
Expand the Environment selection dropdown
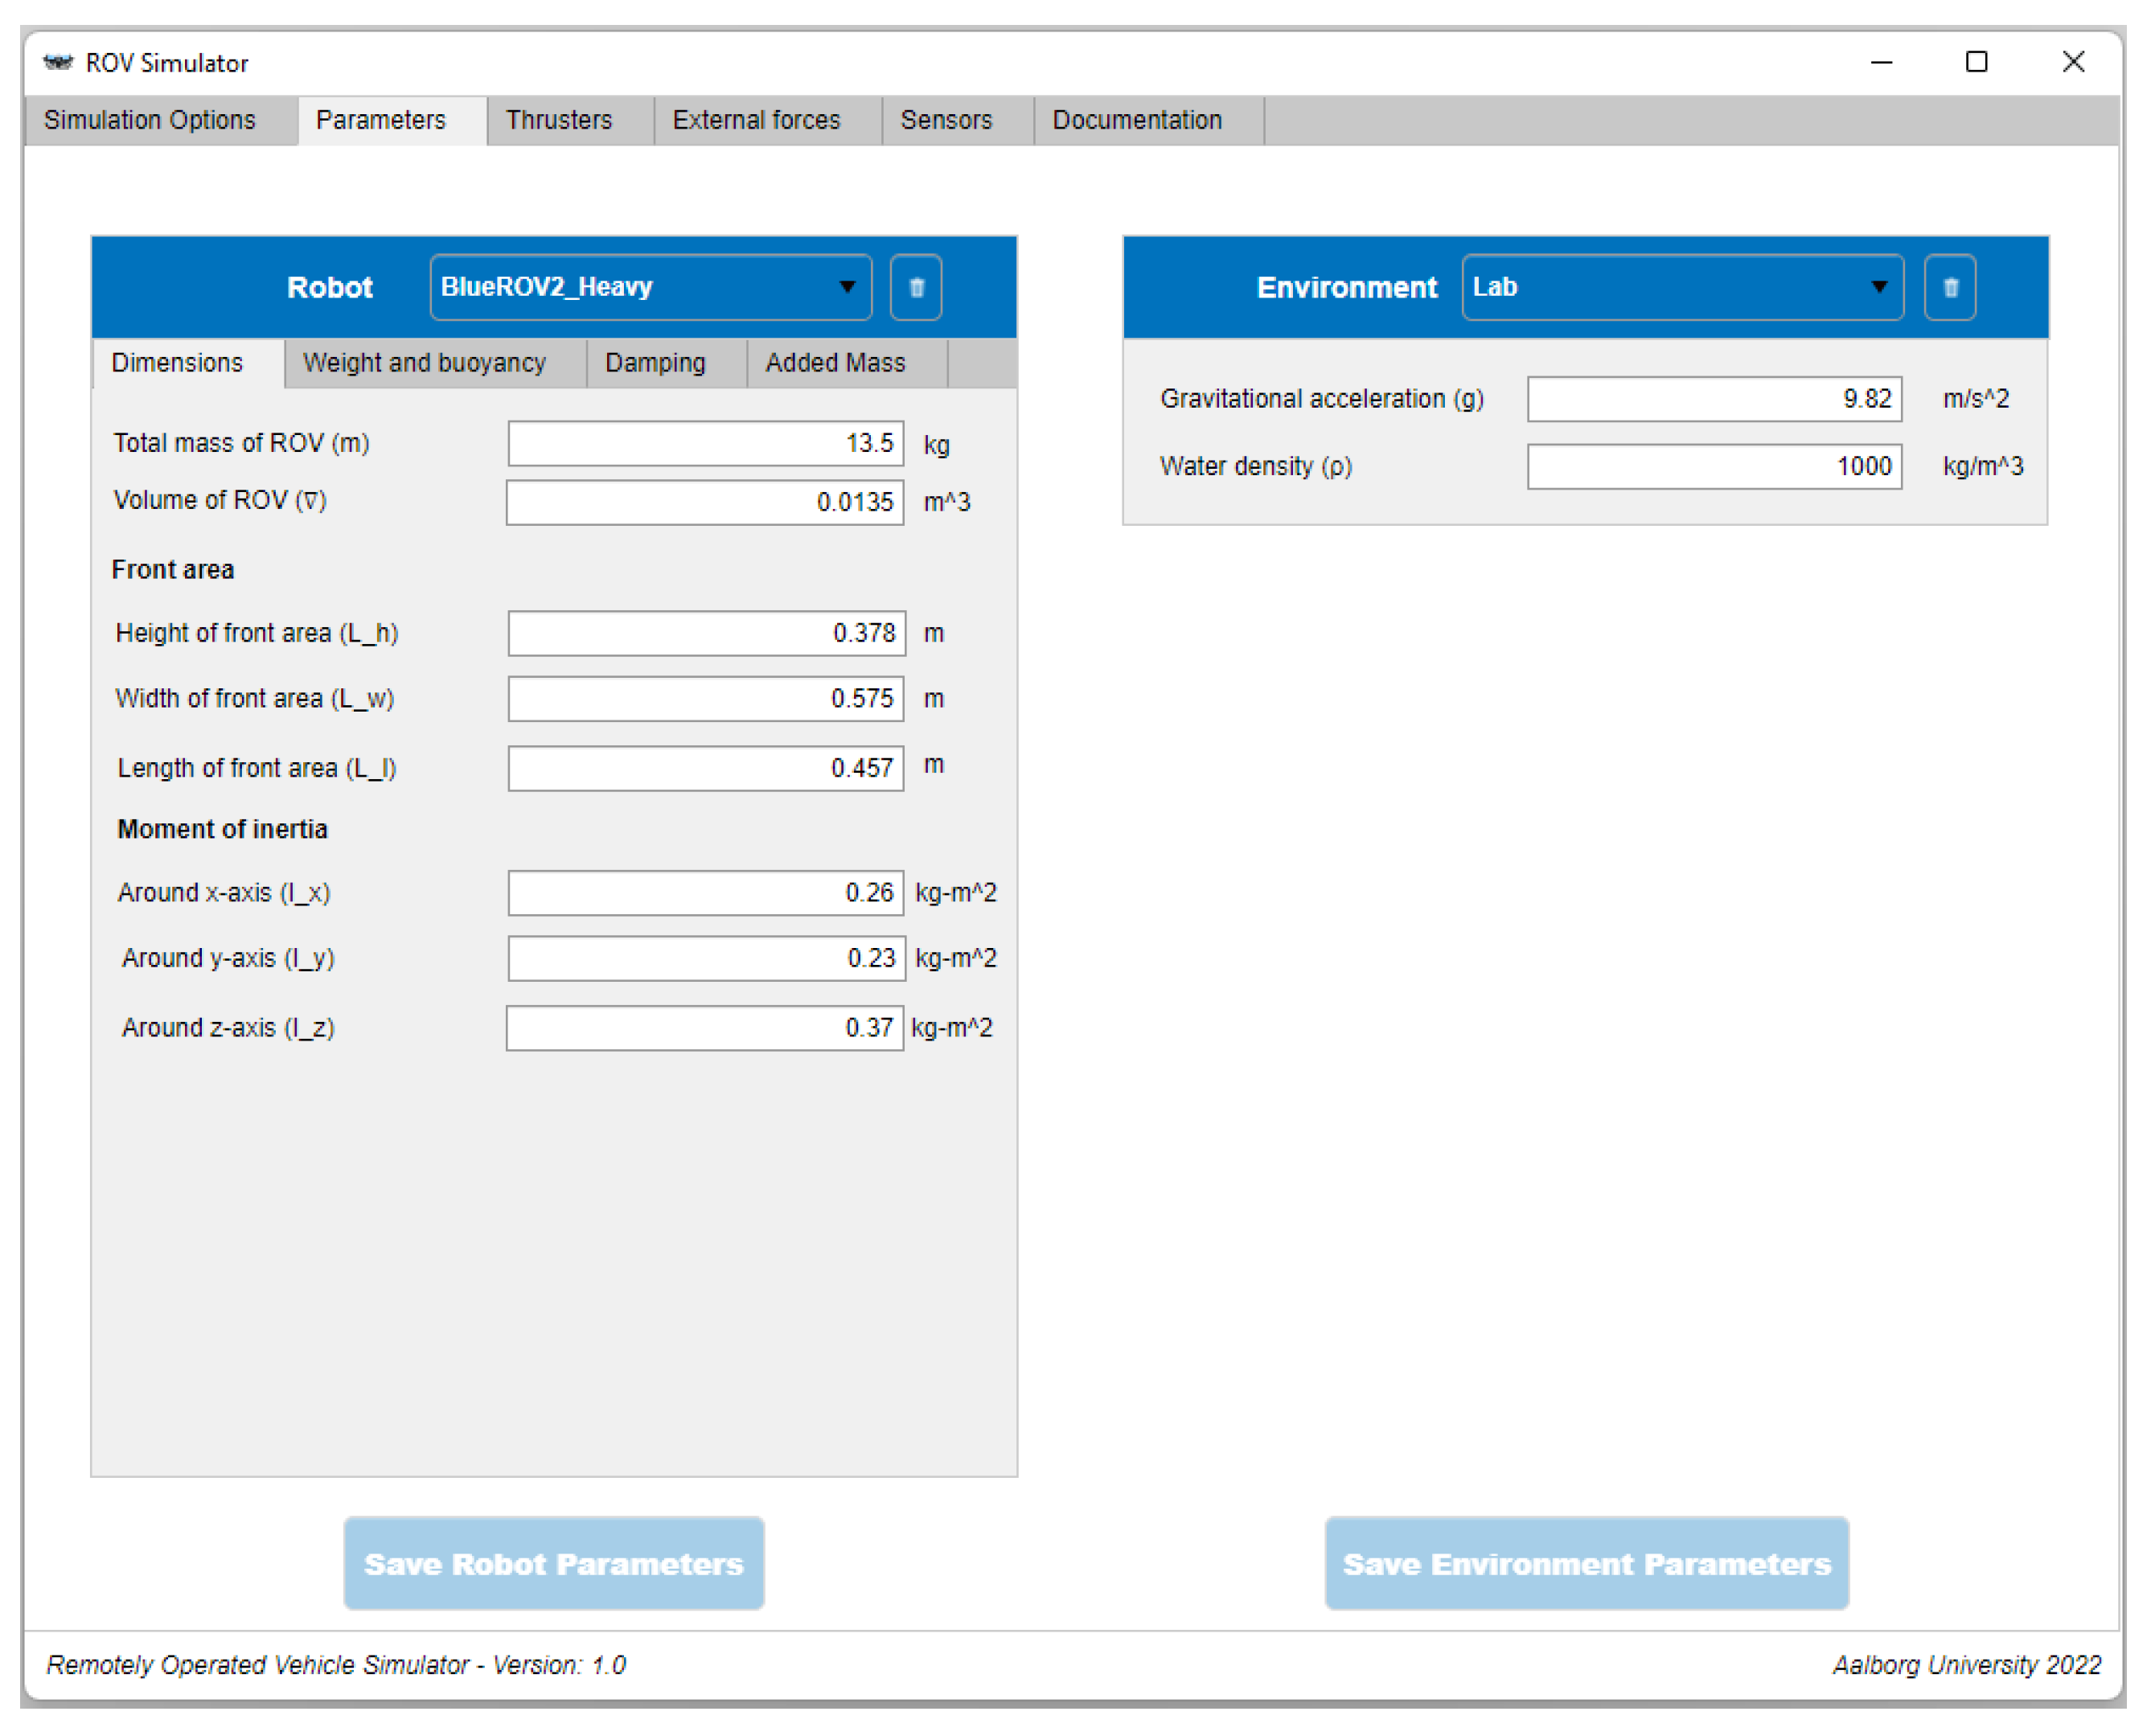(x=1681, y=288)
